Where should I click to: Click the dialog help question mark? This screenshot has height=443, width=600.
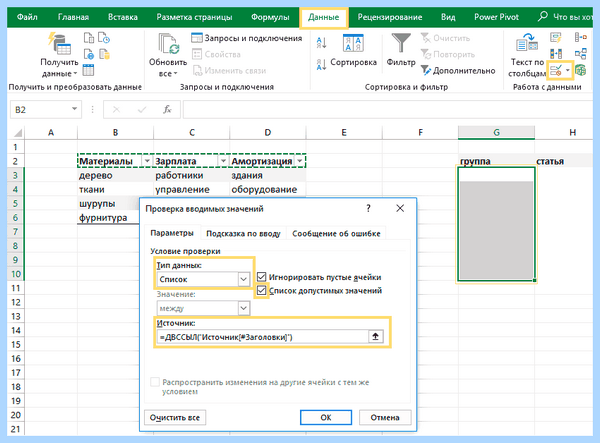click(x=368, y=208)
